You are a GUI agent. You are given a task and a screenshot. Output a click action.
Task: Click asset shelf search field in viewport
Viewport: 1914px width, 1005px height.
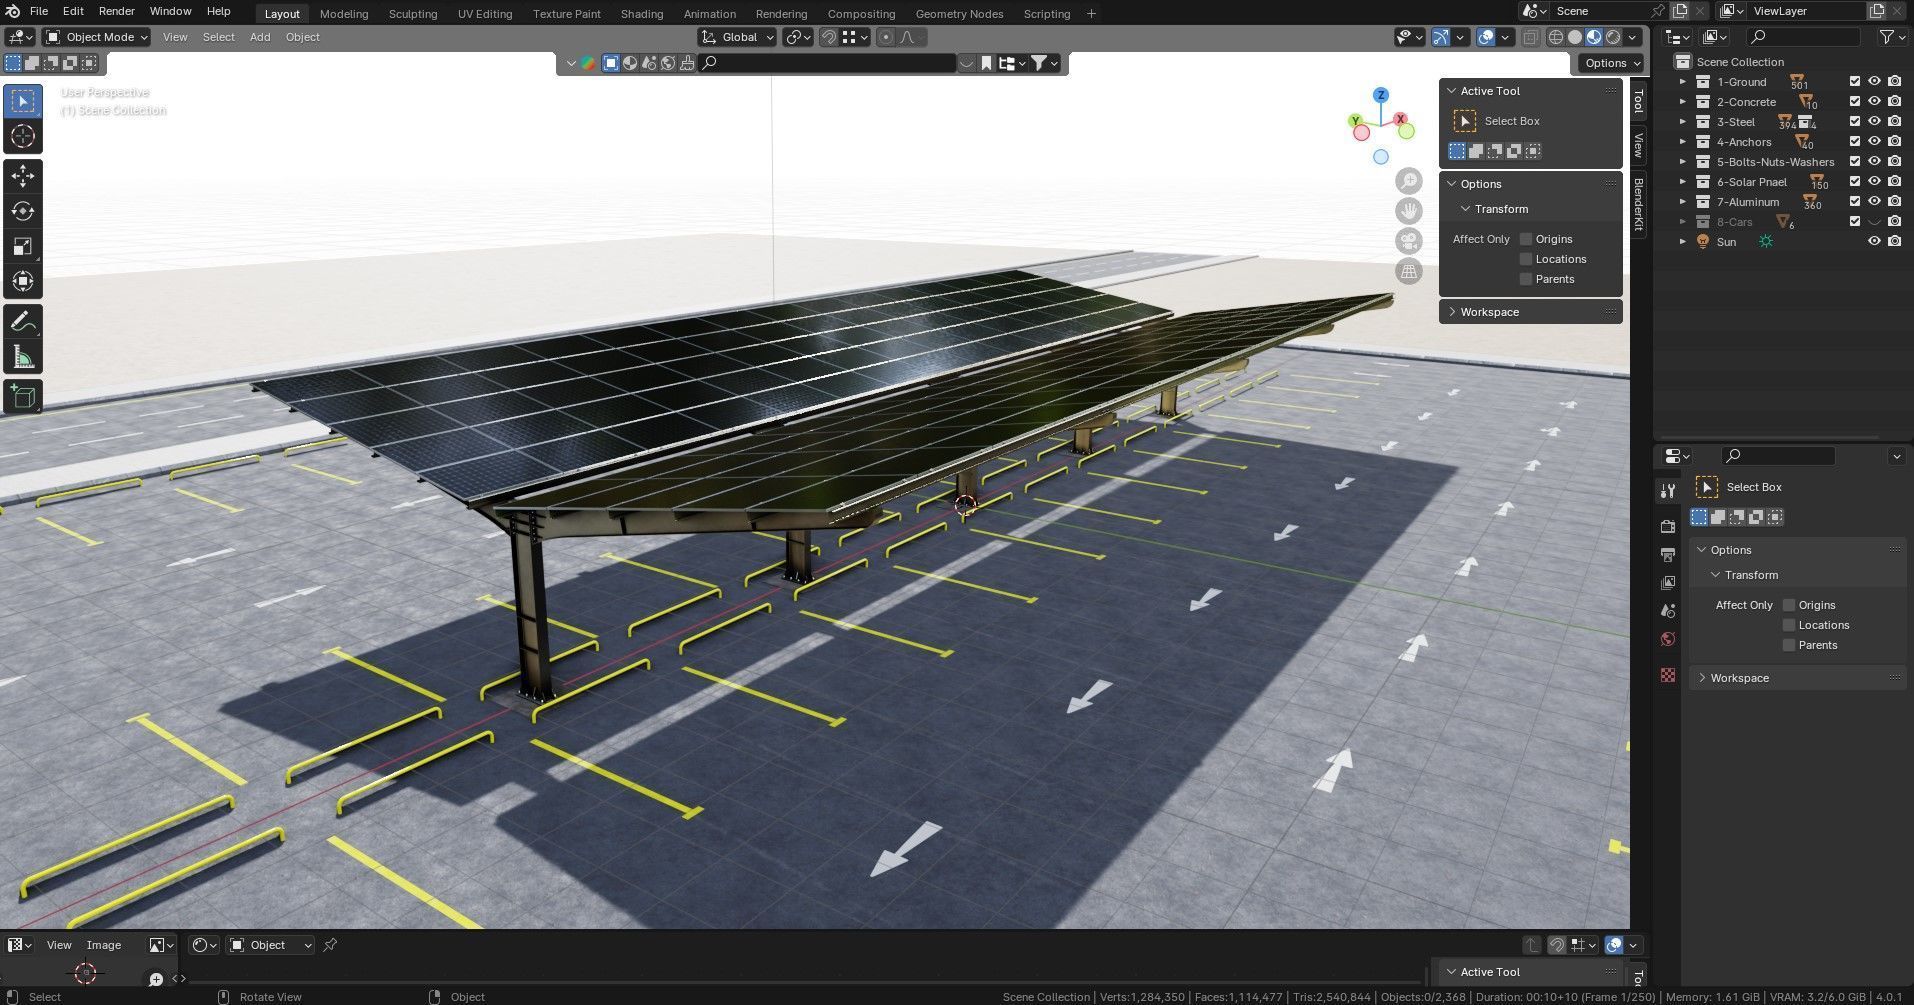click(828, 63)
